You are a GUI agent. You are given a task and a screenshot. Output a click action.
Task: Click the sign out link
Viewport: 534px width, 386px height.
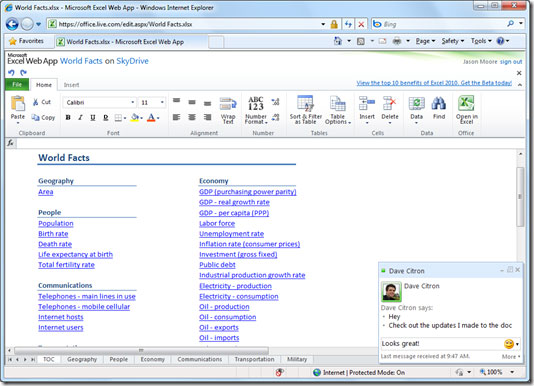(511, 62)
